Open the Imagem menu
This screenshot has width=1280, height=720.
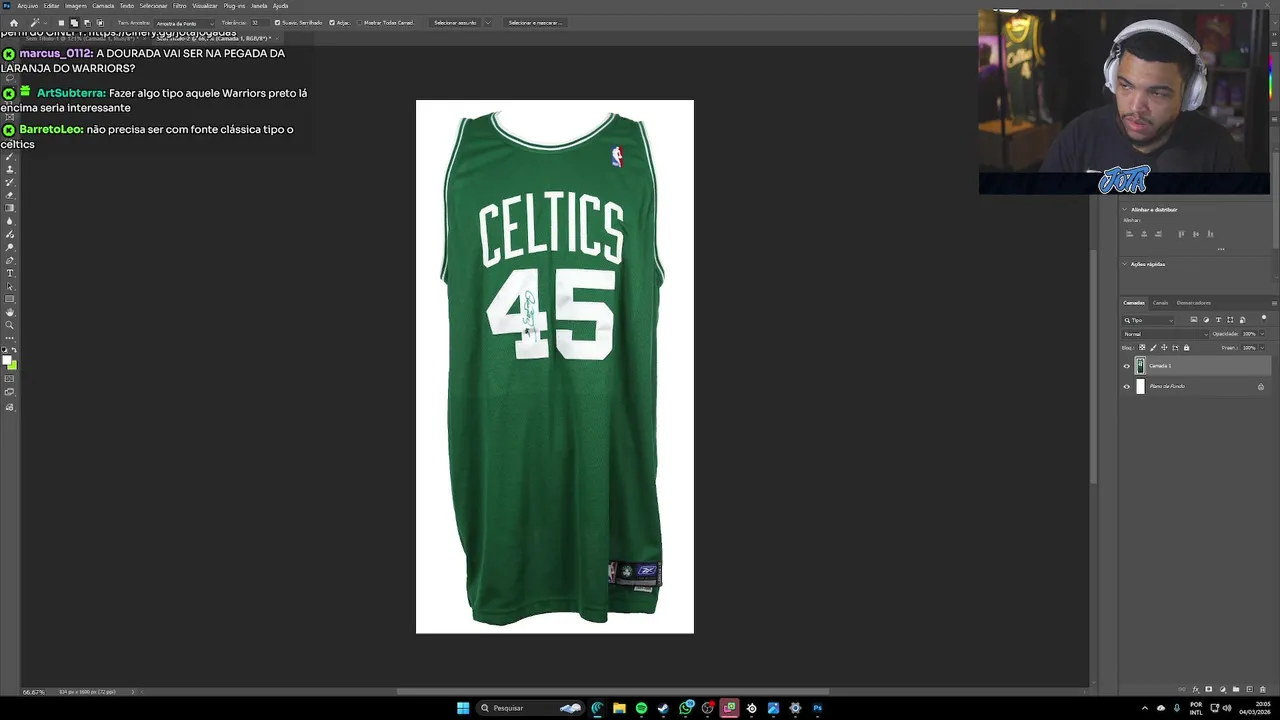tap(76, 6)
